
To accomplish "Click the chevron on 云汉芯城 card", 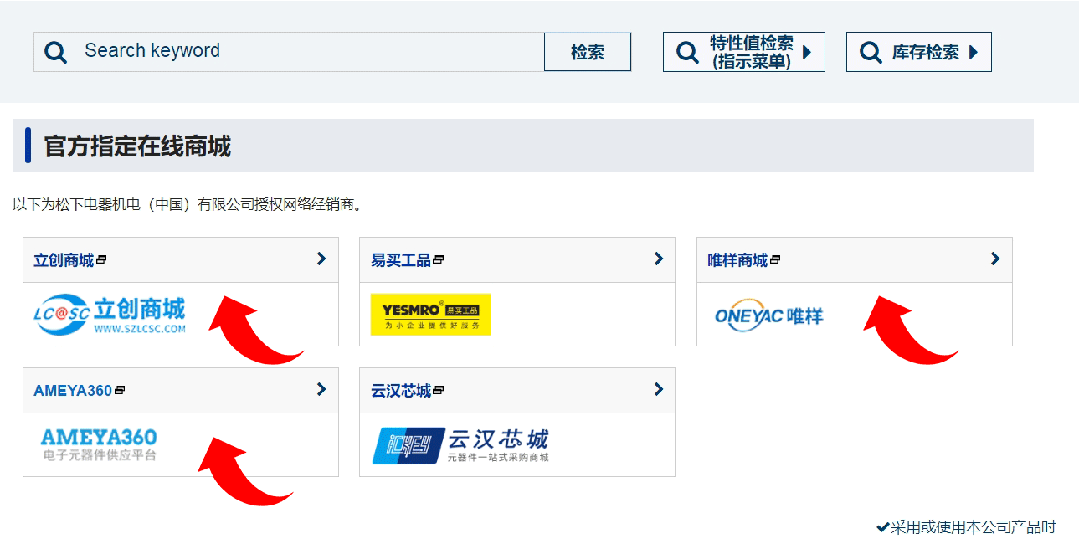I will click(658, 389).
